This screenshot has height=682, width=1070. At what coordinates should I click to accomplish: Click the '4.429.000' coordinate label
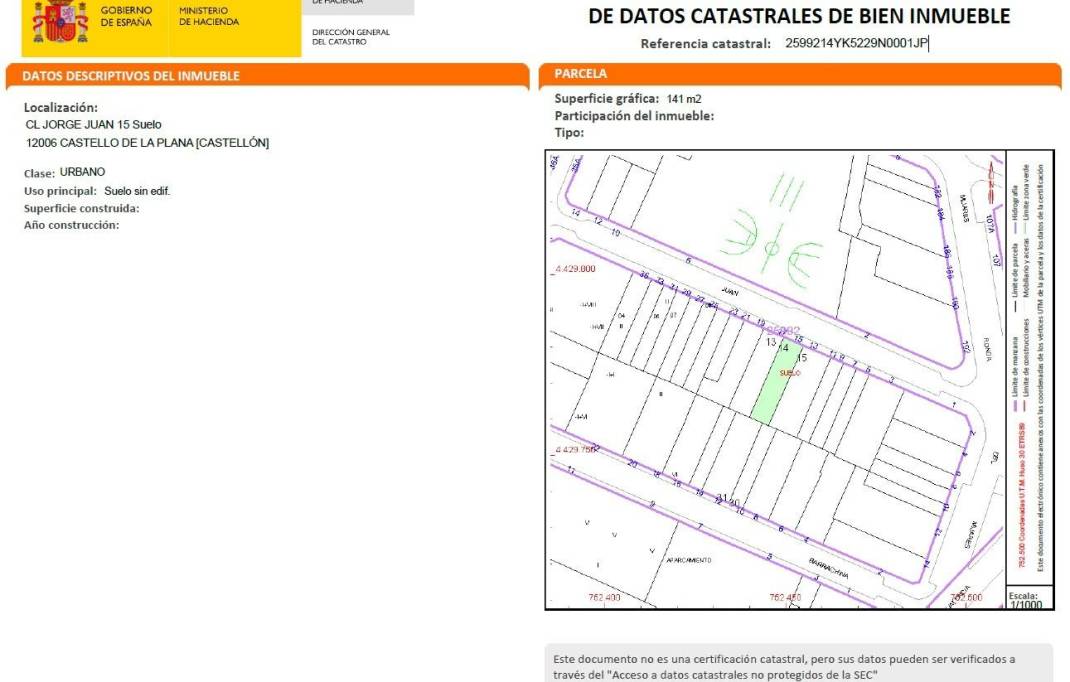[x=575, y=269]
